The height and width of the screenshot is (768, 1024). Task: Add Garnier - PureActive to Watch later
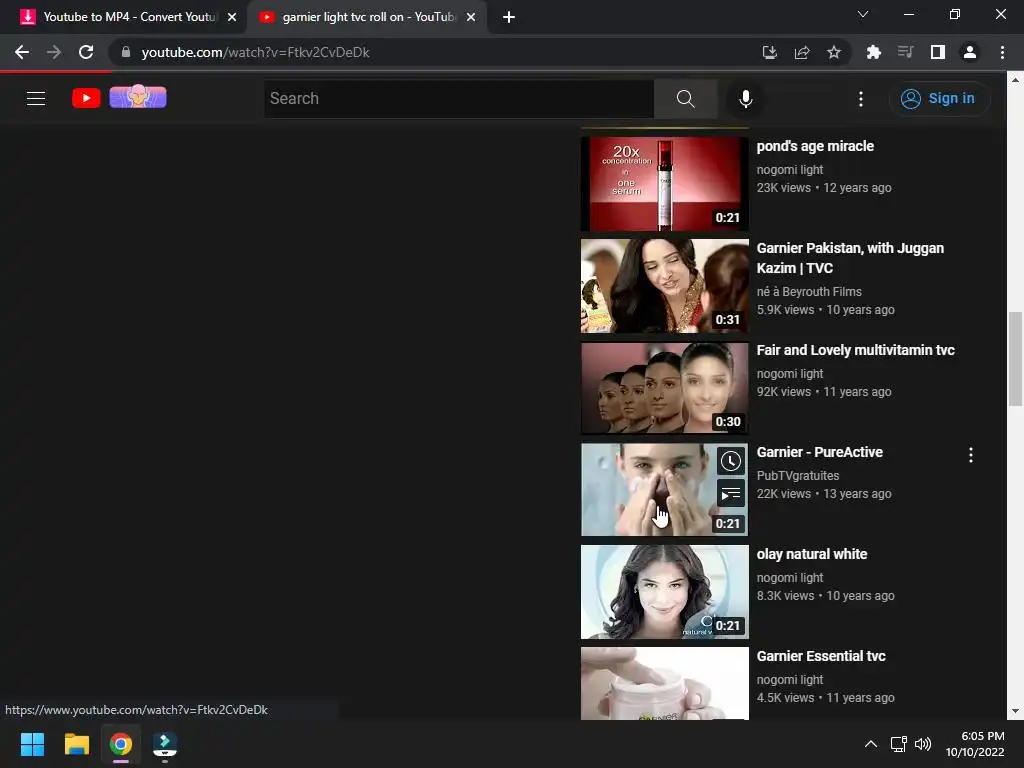pyautogui.click(x=731, y=462)
